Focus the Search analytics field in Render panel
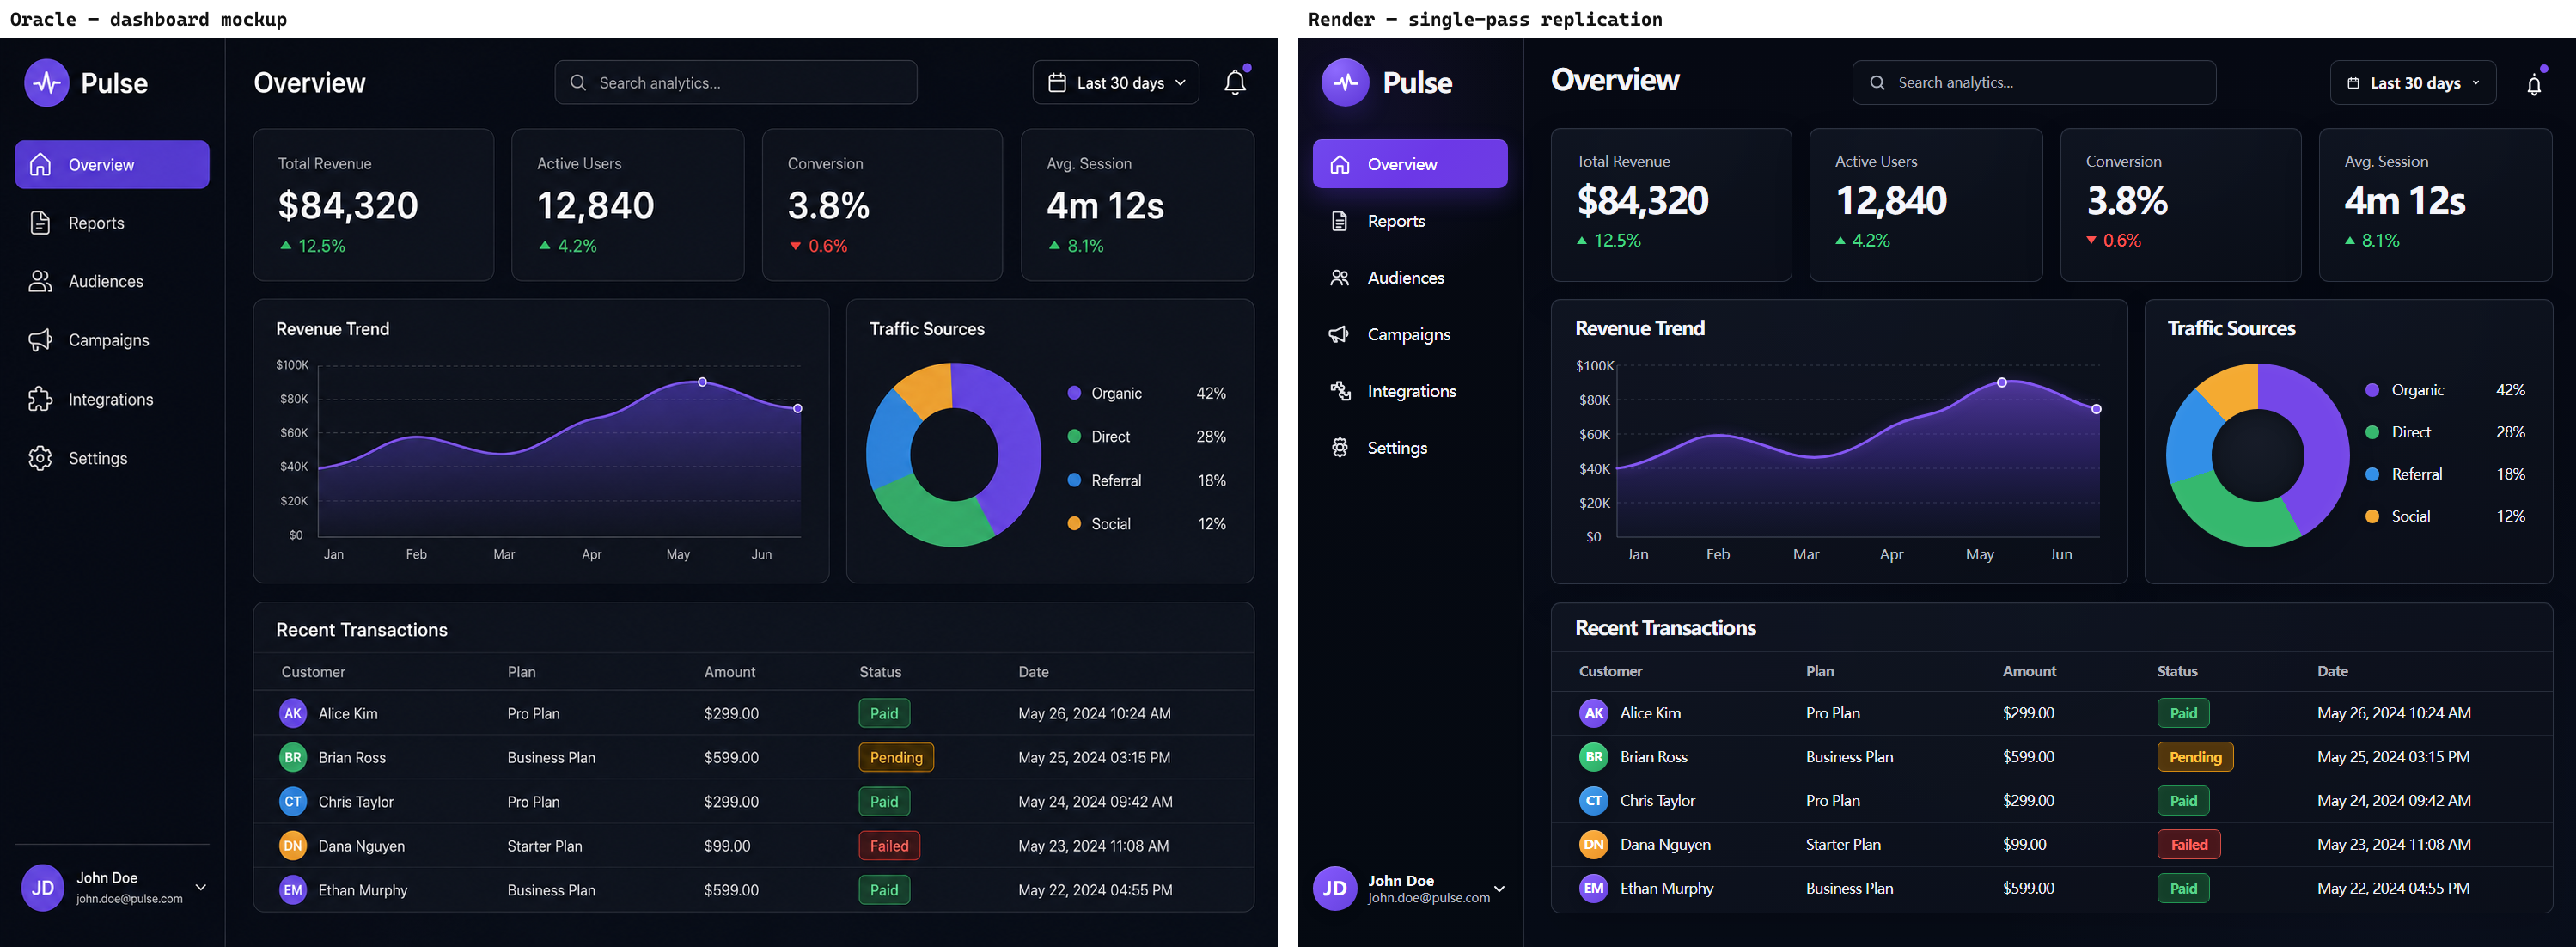Viewport: 2576px width, 947px height. coord(2033,83)
